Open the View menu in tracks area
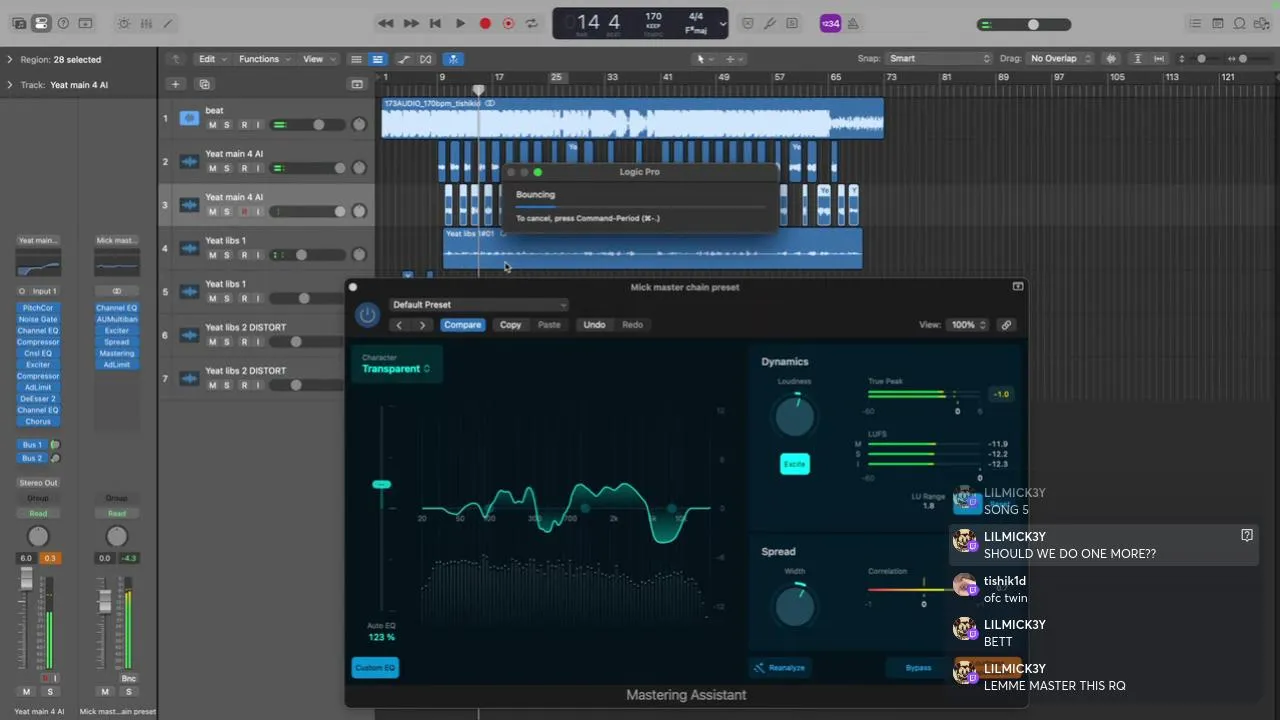This screenshot has height=720, width=1280. tap(318, 59)
